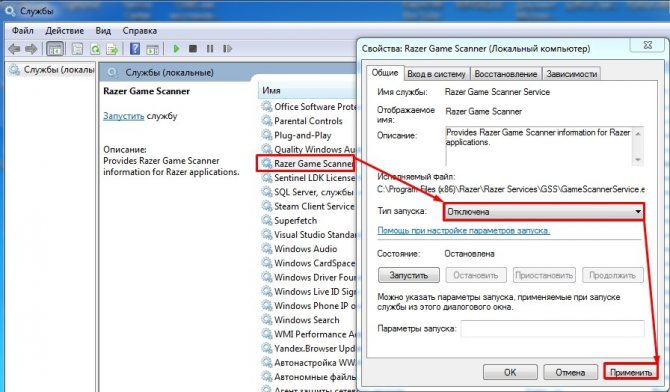Open the Тип запуска dropdown
The height and width of the screenshot is (392, 670).
(544, 212)
